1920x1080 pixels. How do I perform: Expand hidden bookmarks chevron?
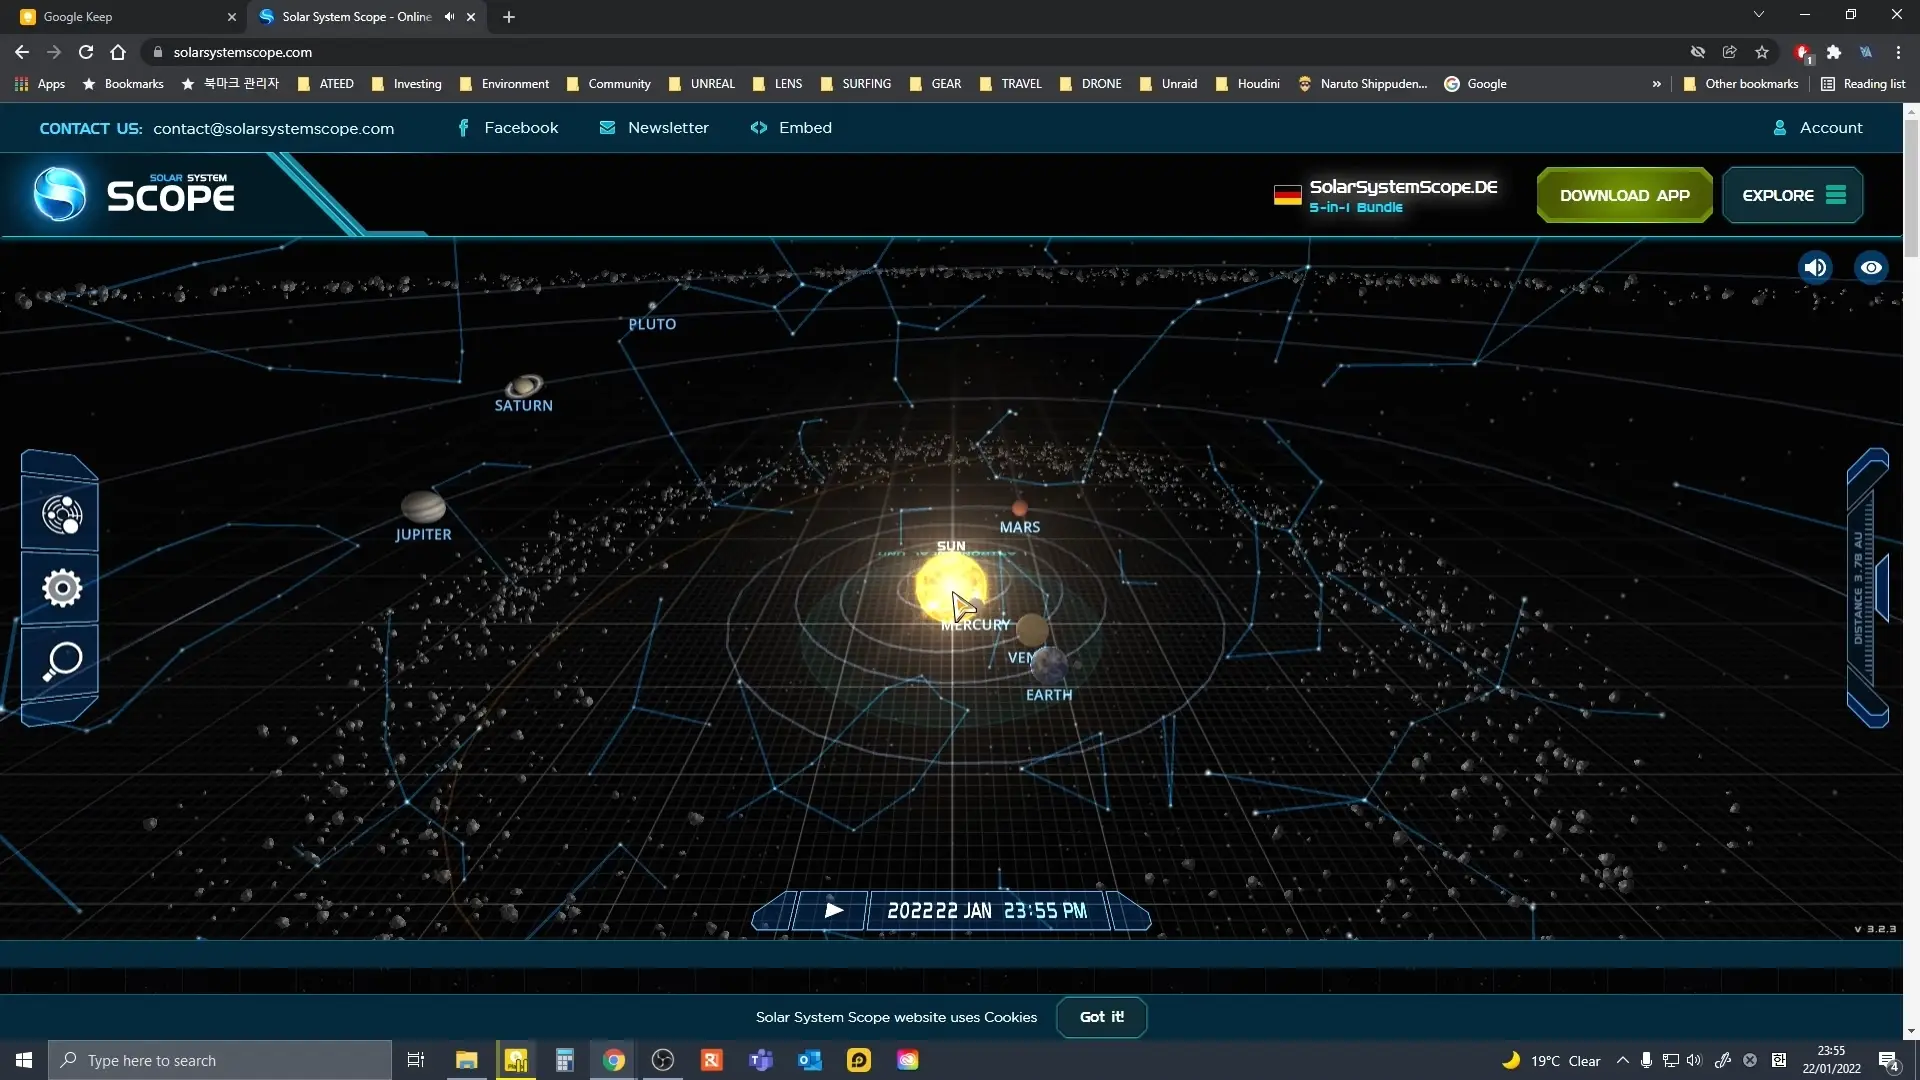coord(1657,84)
